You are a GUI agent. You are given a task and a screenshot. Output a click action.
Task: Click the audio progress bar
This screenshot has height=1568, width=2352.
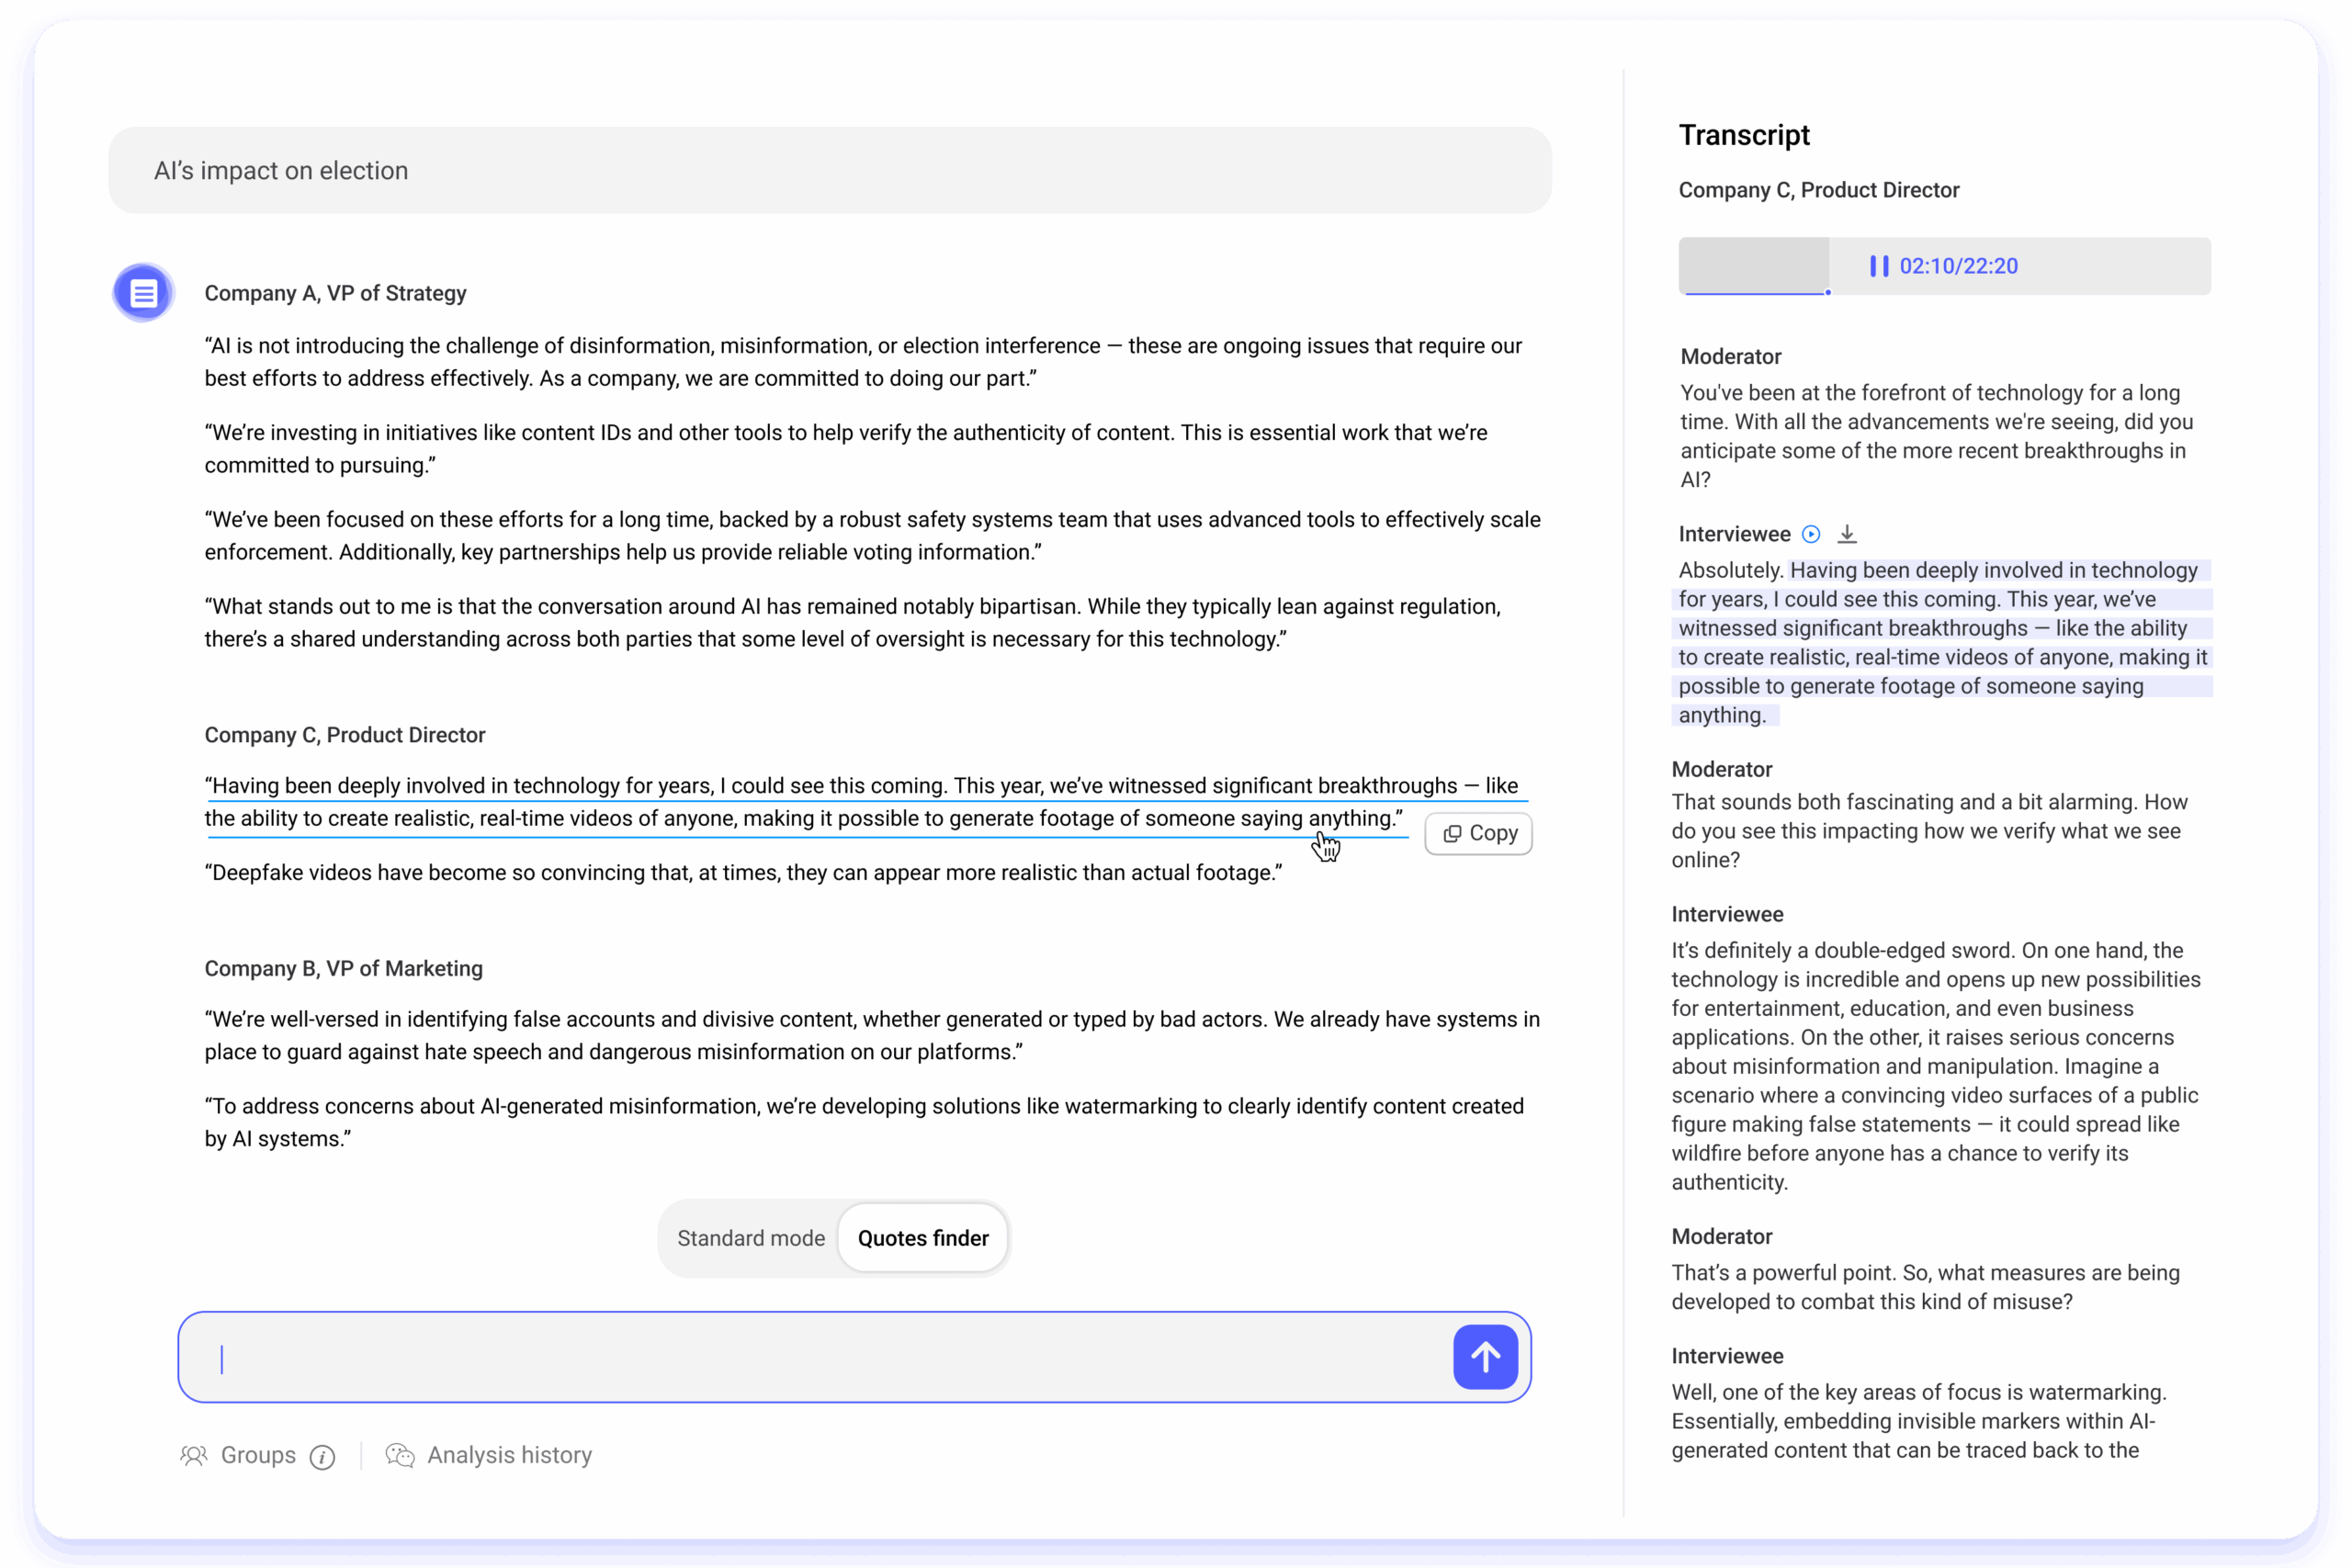click(x=1944, y=266)
